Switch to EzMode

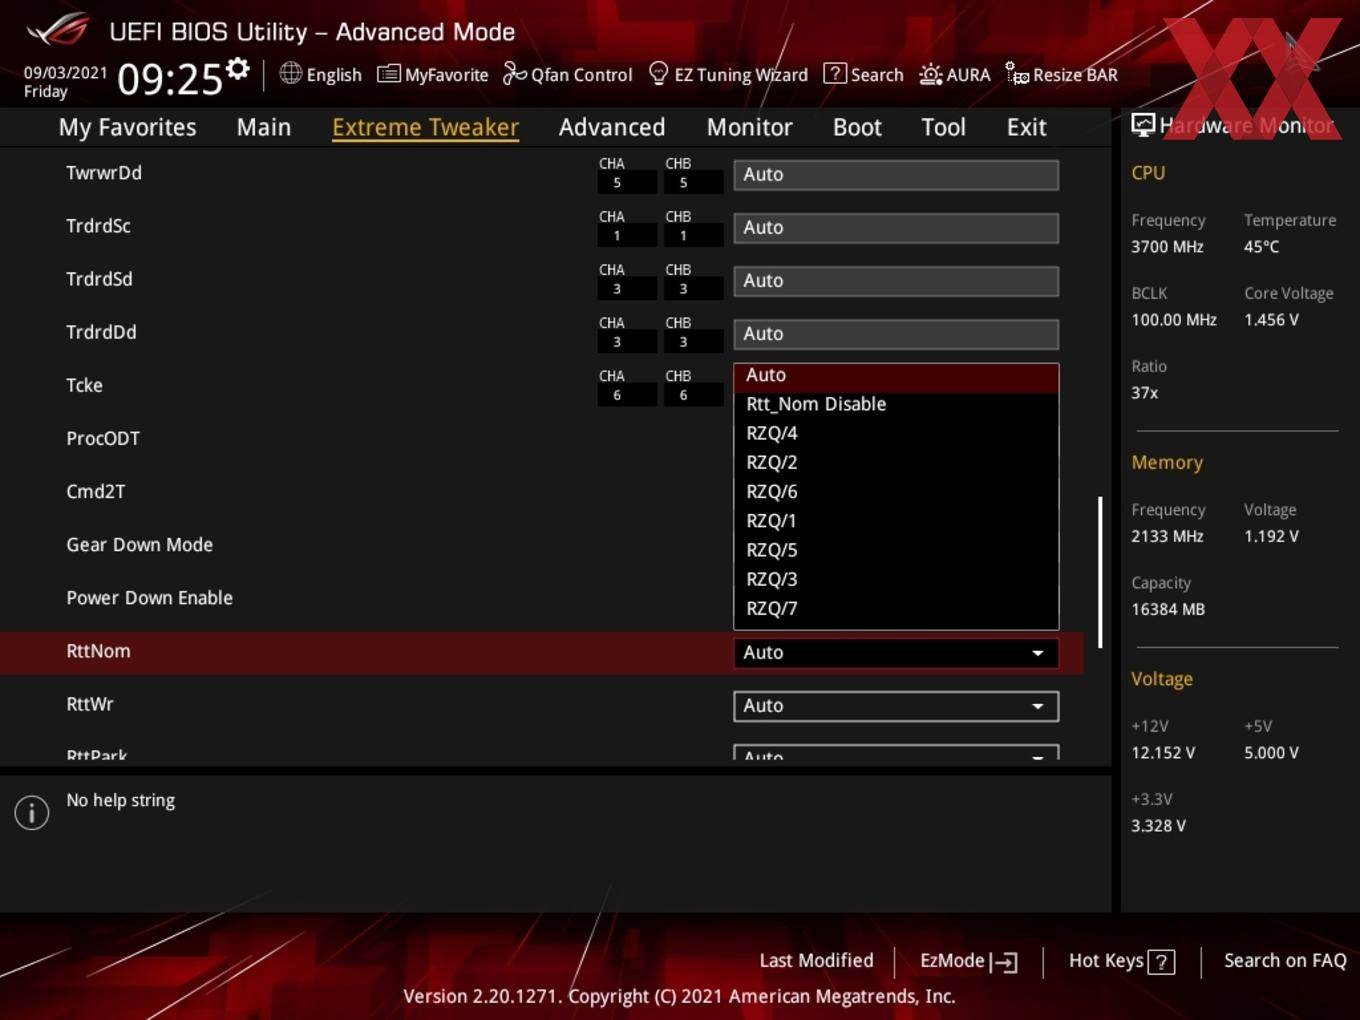[x=968, y=961]
